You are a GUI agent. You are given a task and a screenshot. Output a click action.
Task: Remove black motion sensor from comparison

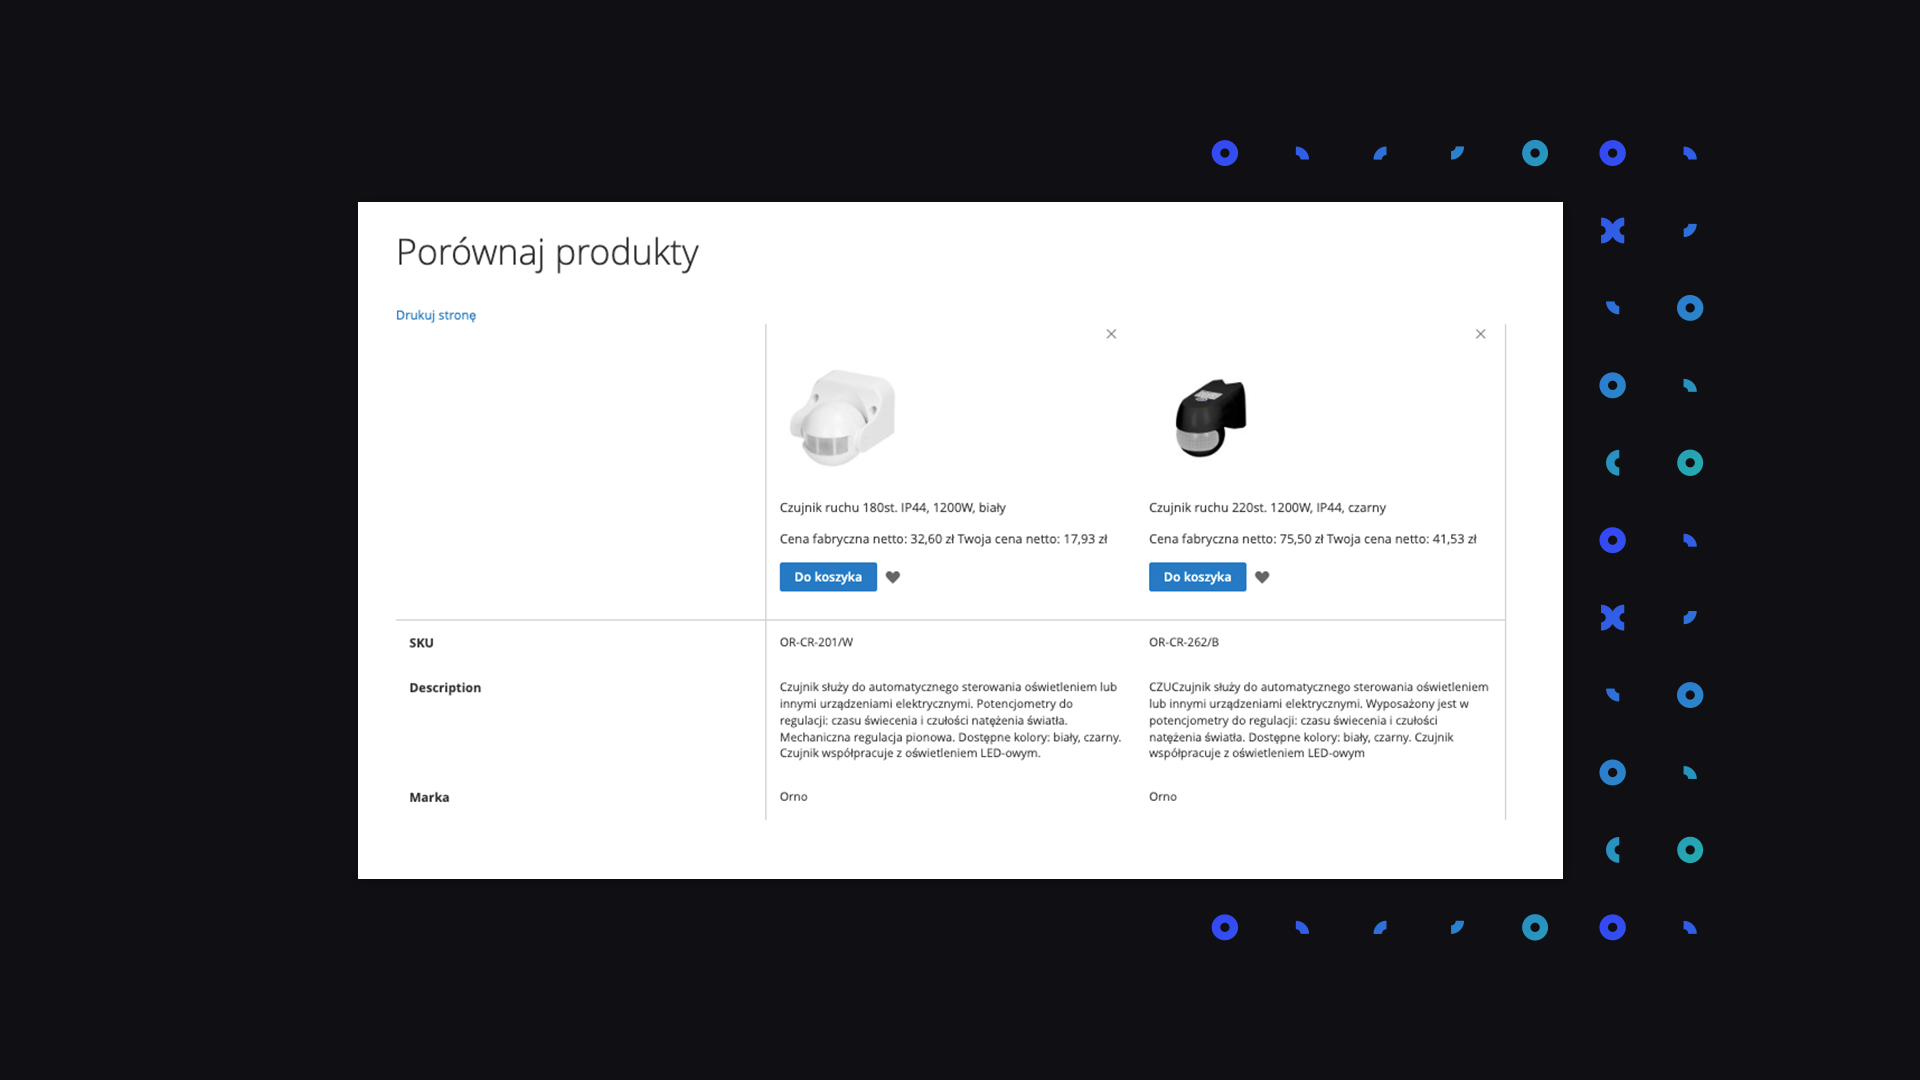[x=1480, y=334]
